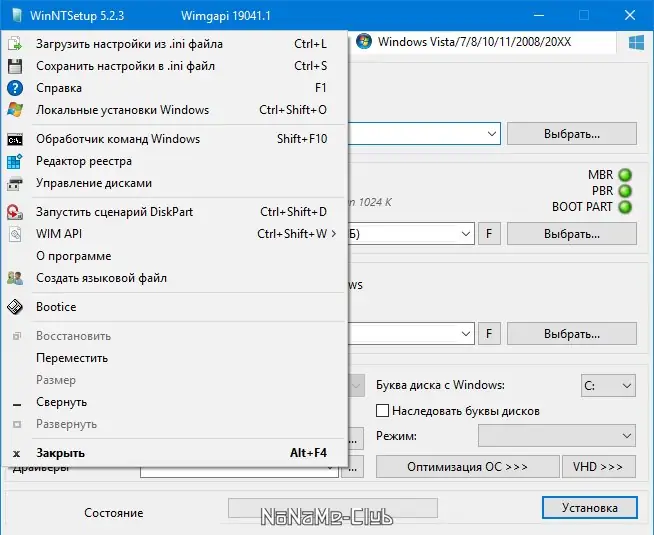
Task: Open Справка menu entry
Action: pyautogui.click(x=176, y=88)
